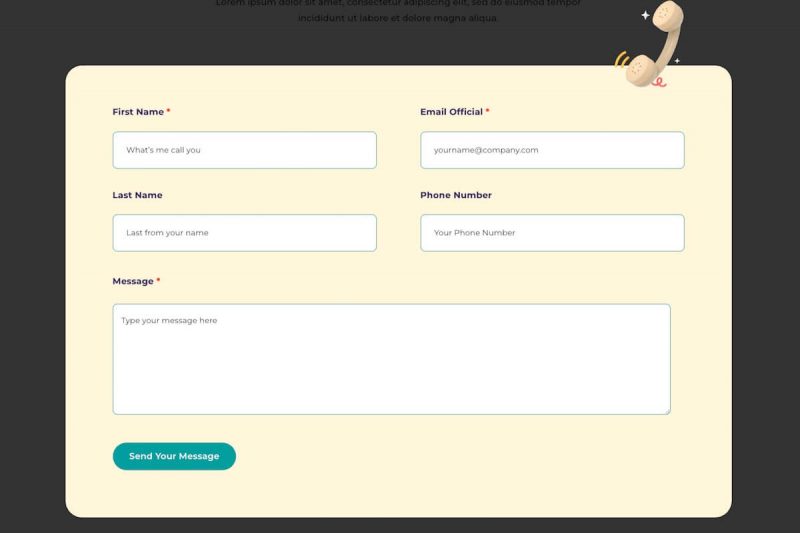Click the Email Official label

click(x=451, y=112)
